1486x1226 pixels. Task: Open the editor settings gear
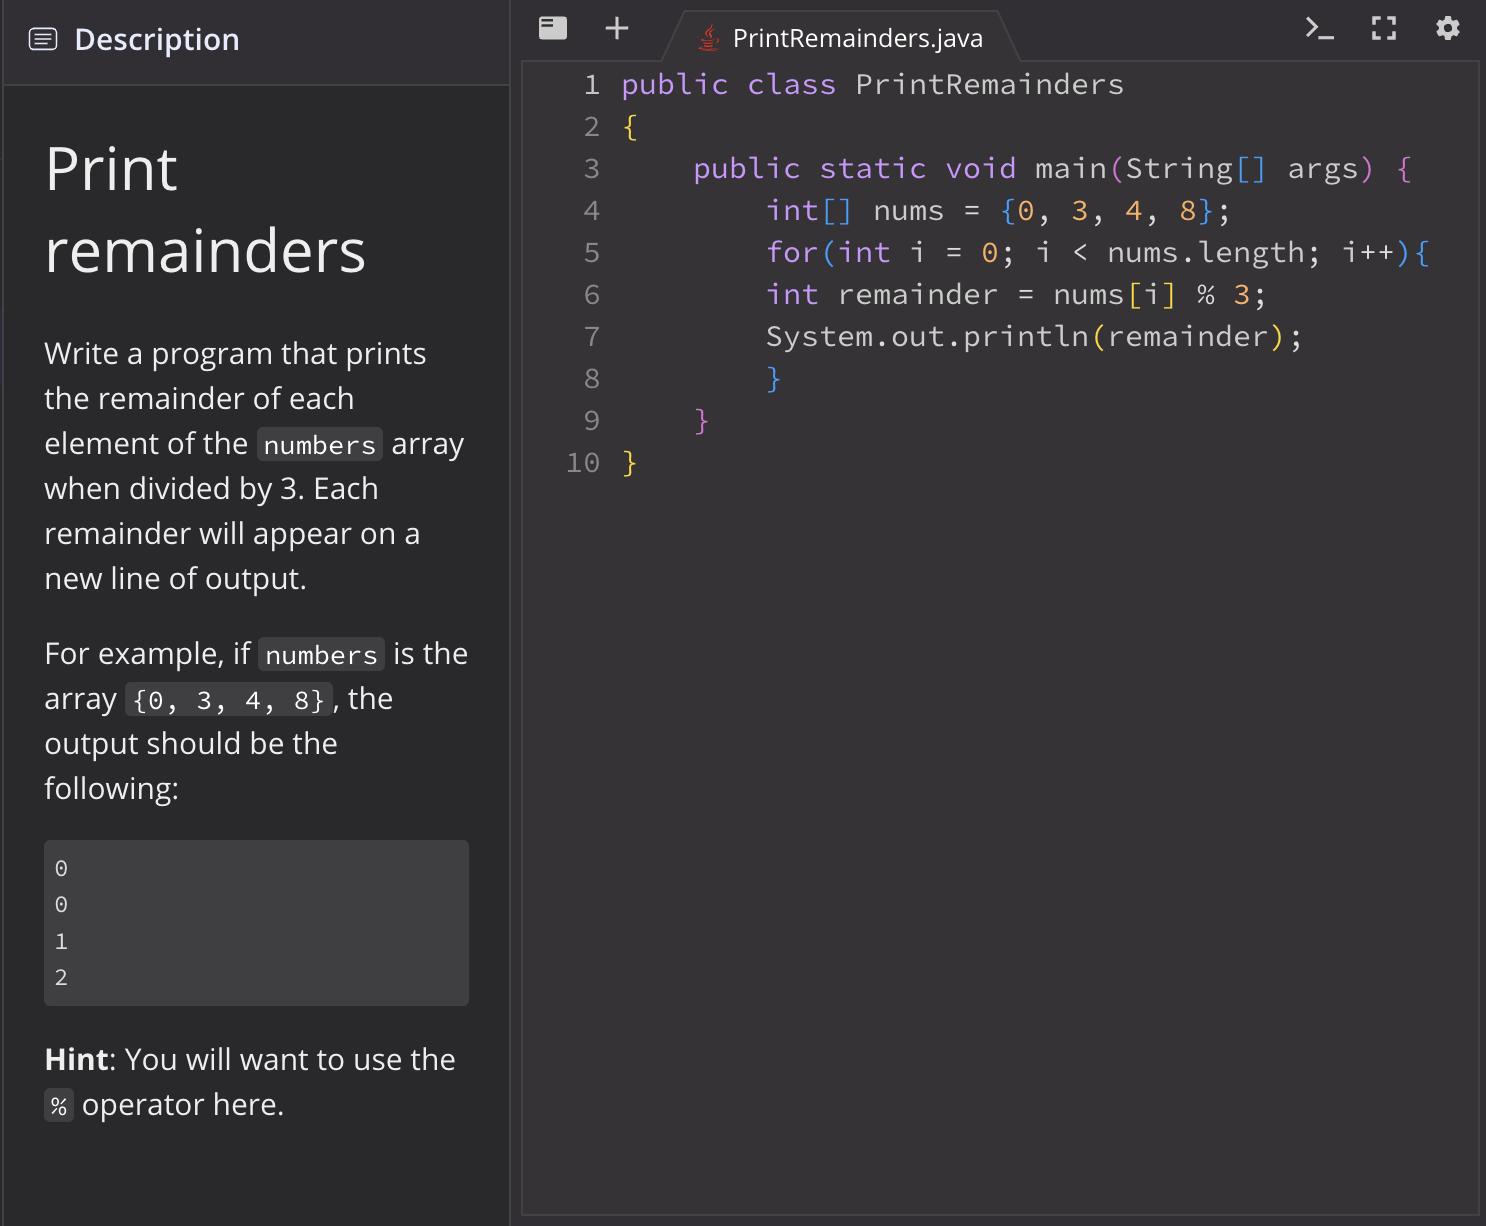[1447, 29]
